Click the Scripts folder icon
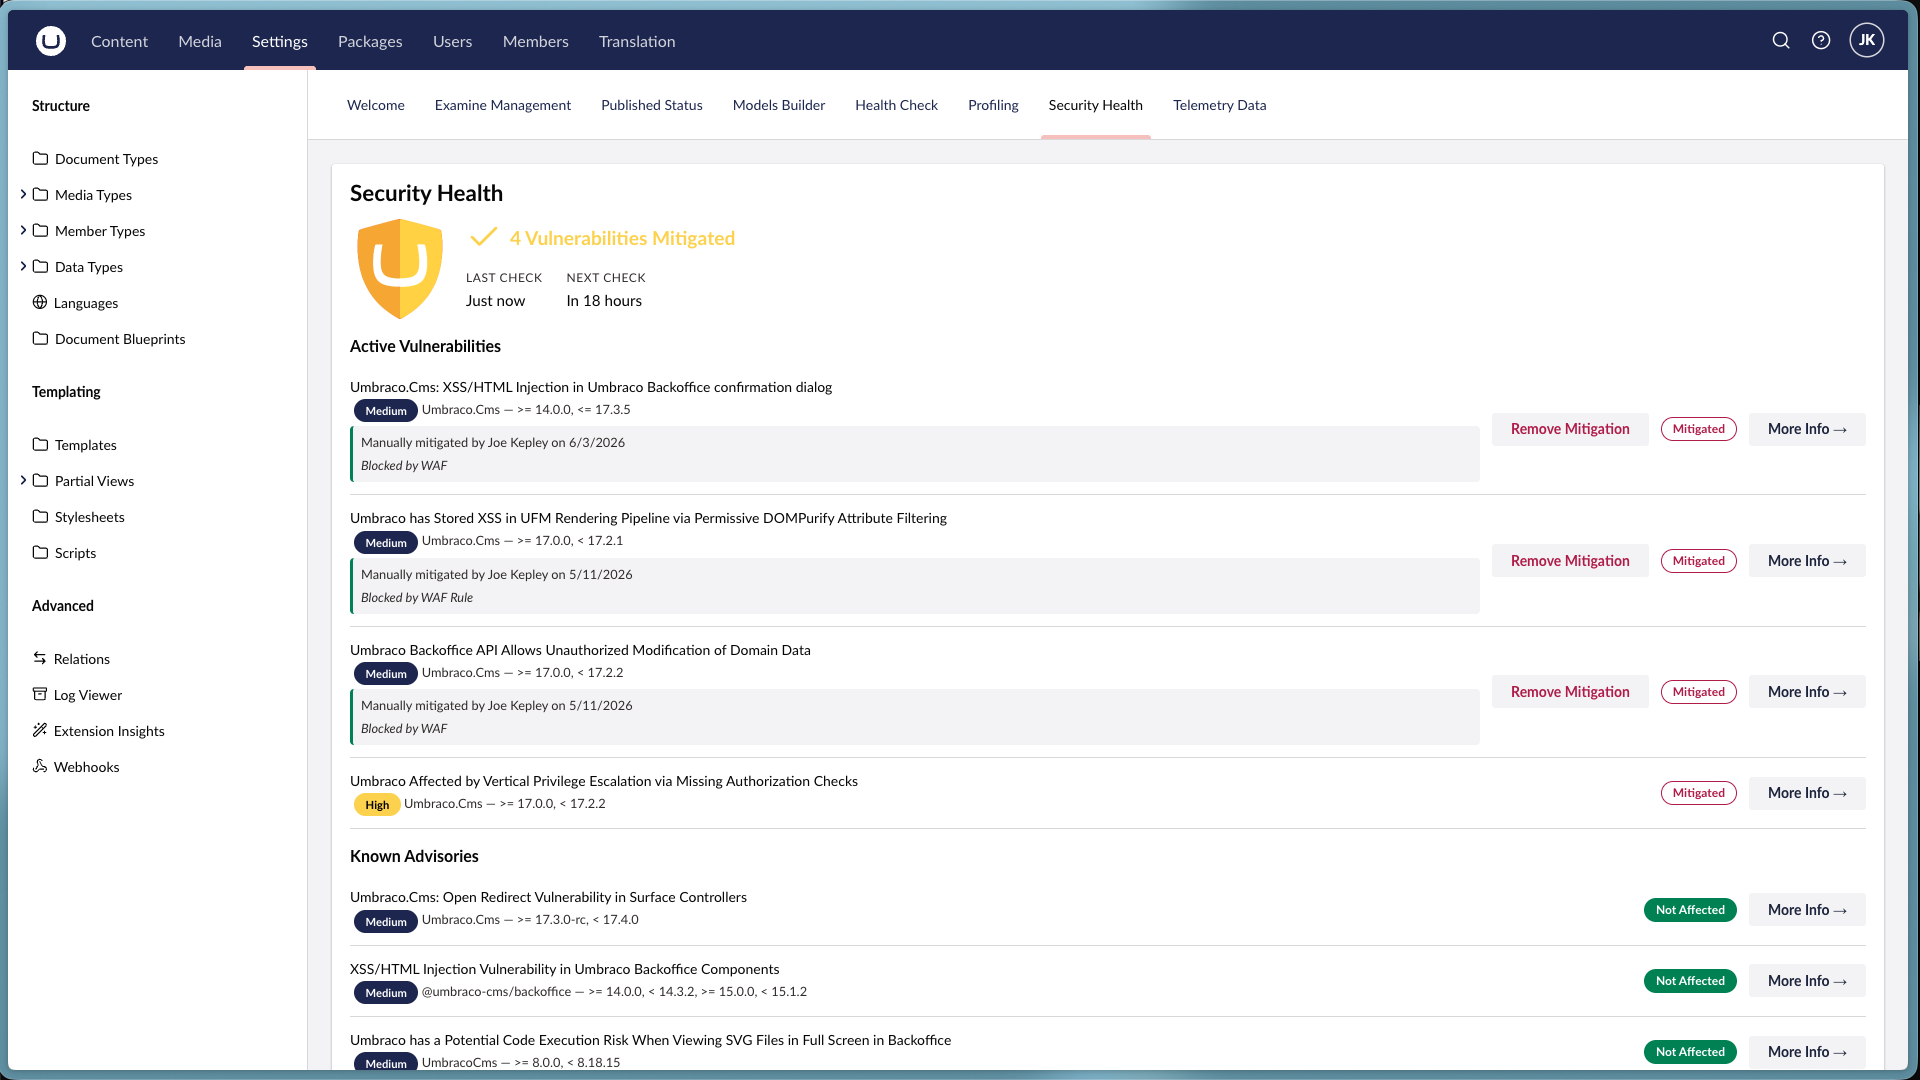Screen dimensions: 1920x1080 pos(40,553)
